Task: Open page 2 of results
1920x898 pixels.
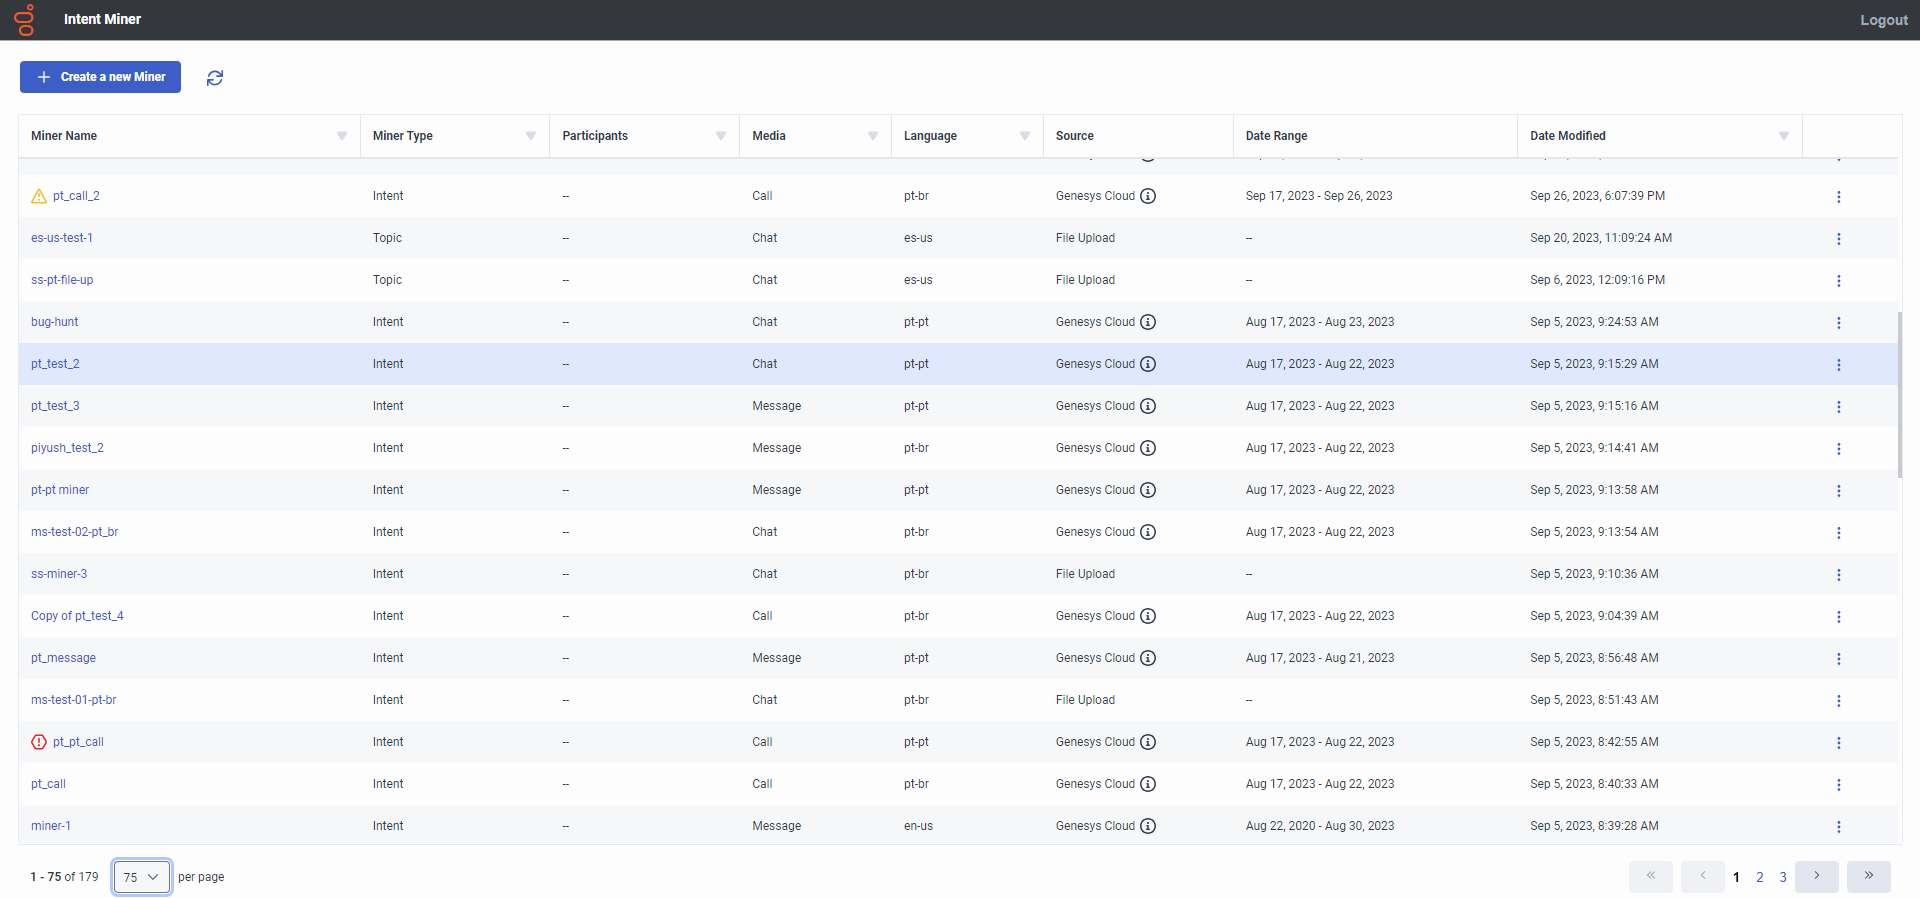Action: tap(1760, 877)
